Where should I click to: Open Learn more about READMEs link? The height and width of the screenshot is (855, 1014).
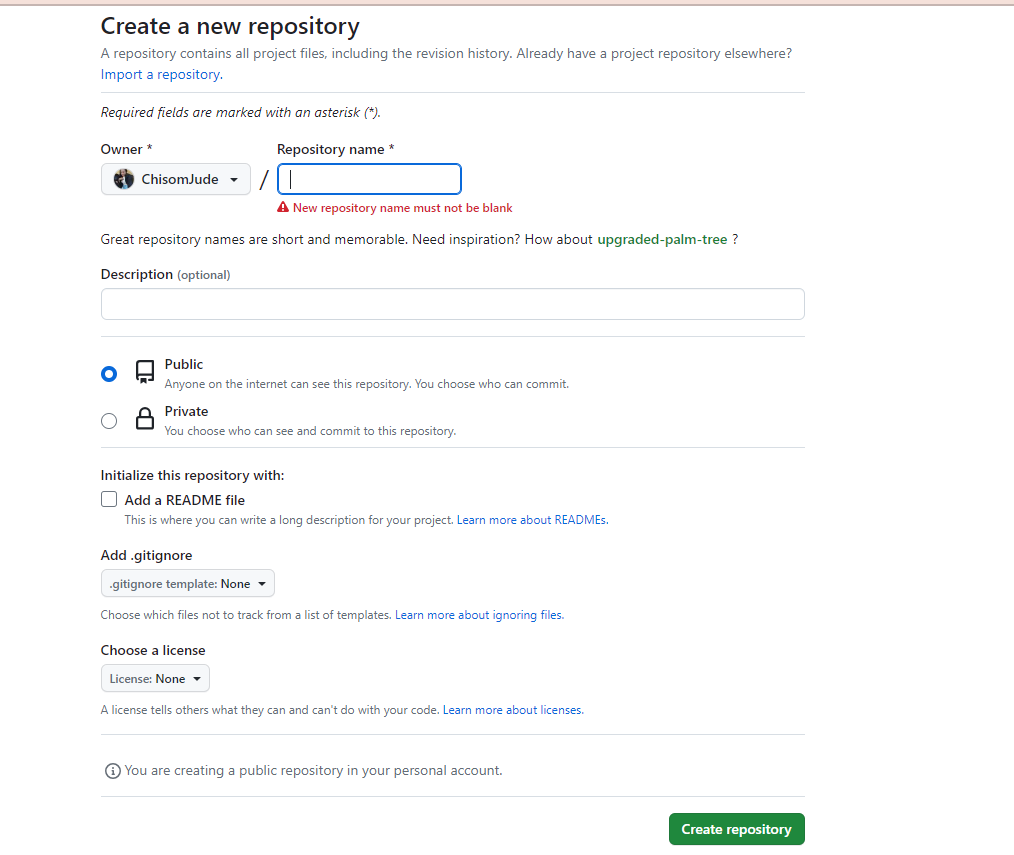click(x=532, y=521)
